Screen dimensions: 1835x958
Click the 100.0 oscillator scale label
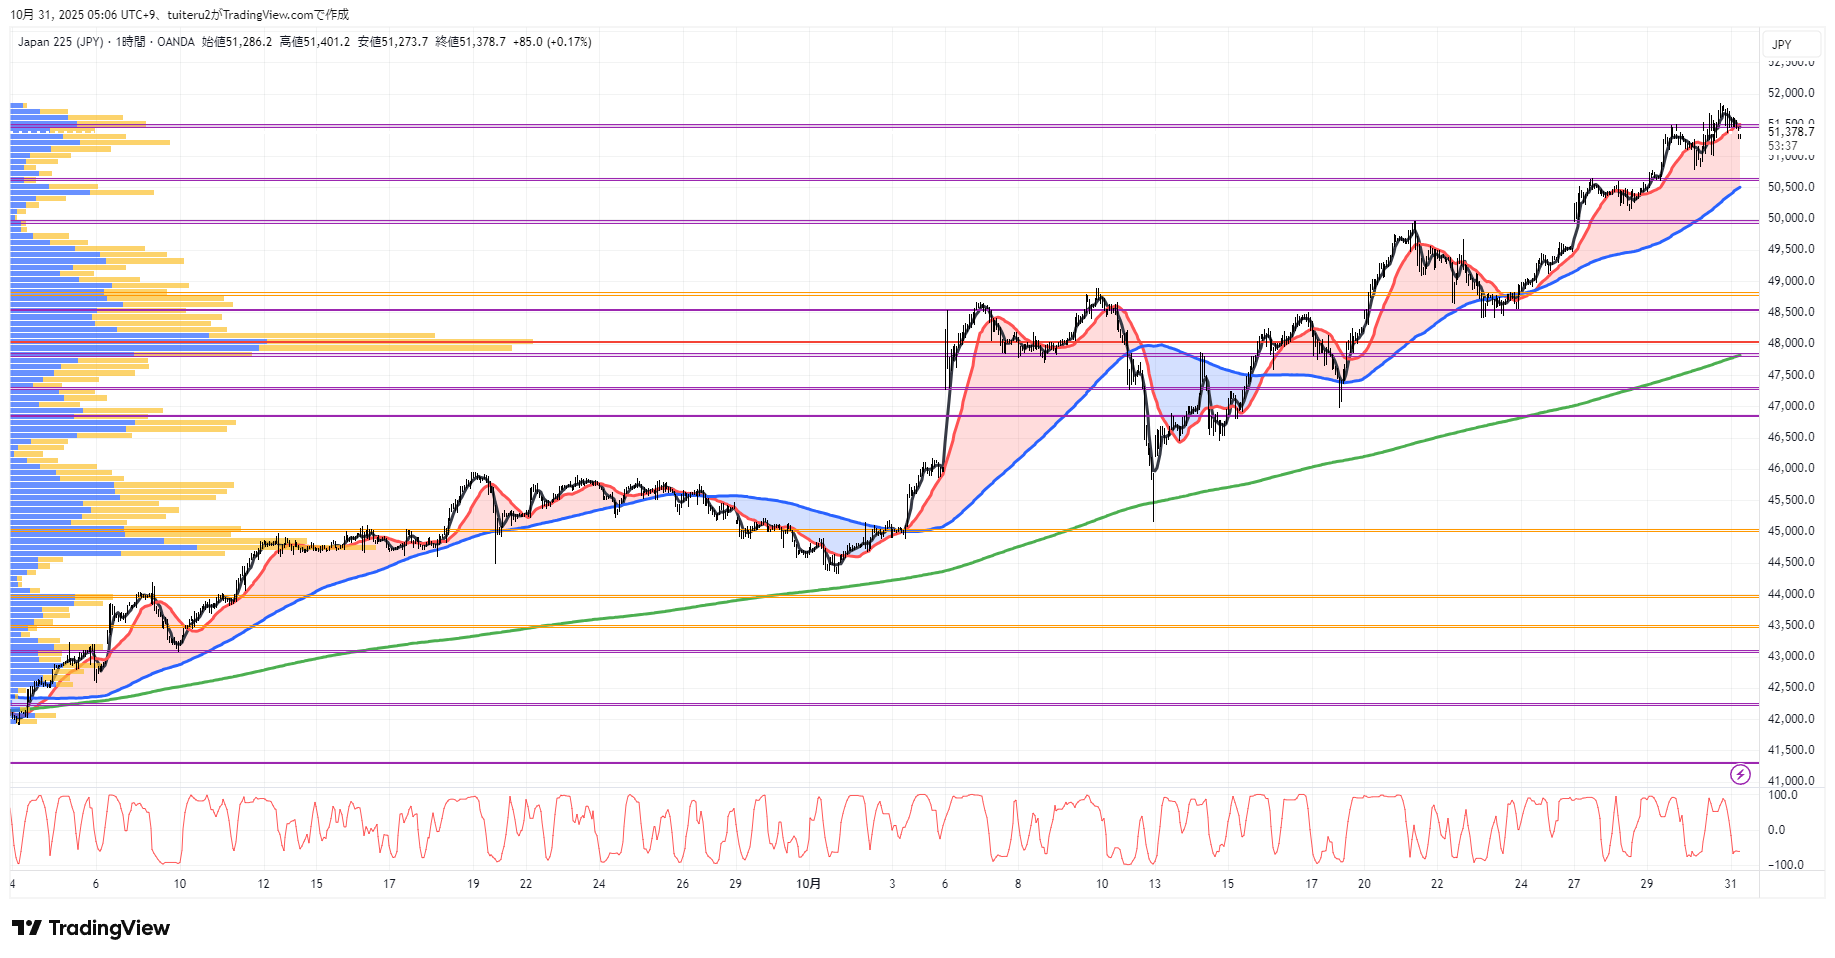pyautogui.click(x=1782, y=796)
